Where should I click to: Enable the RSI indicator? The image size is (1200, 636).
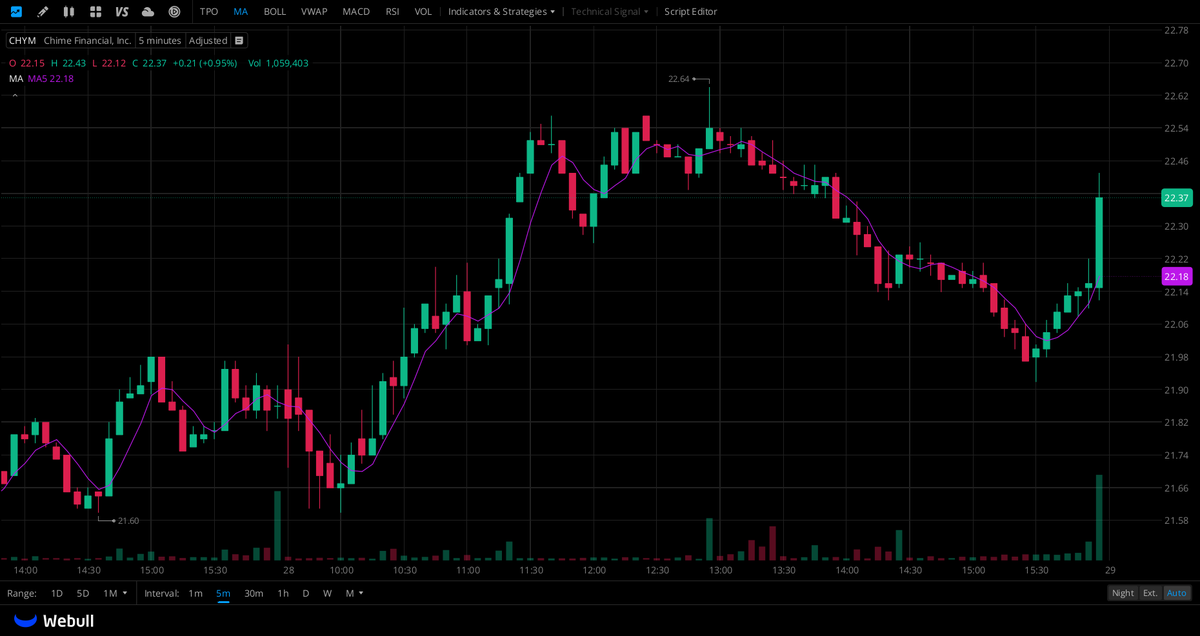pyautogui.click(x=393, y=12)
